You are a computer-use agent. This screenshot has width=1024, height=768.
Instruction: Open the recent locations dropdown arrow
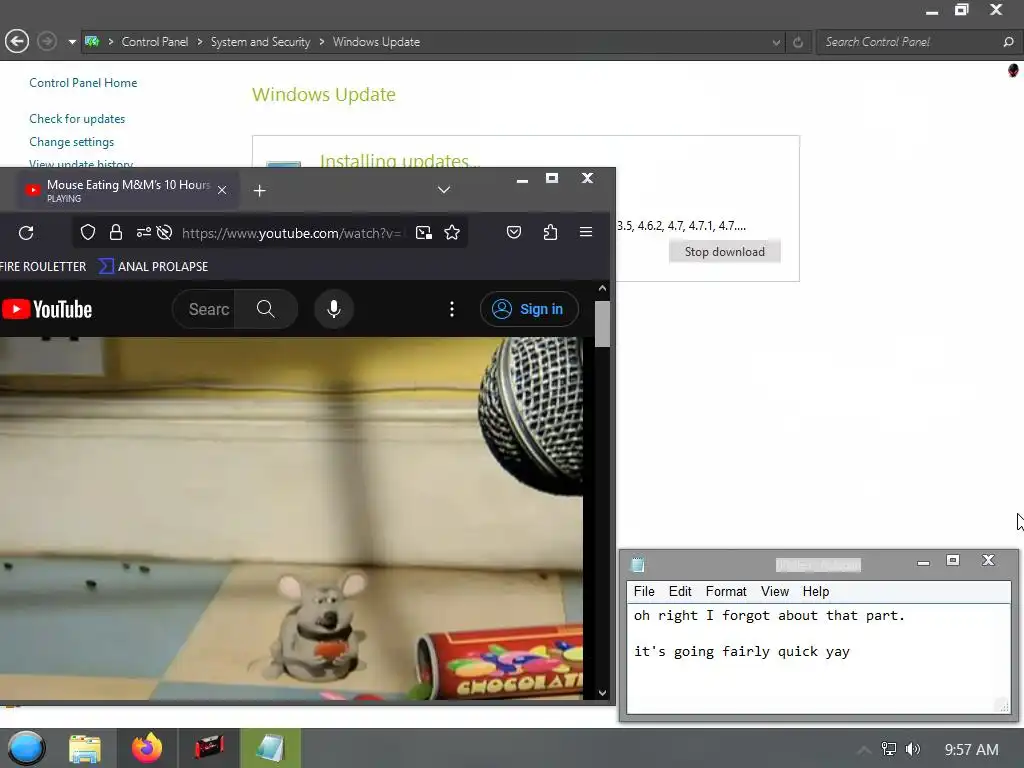(72, 42)
